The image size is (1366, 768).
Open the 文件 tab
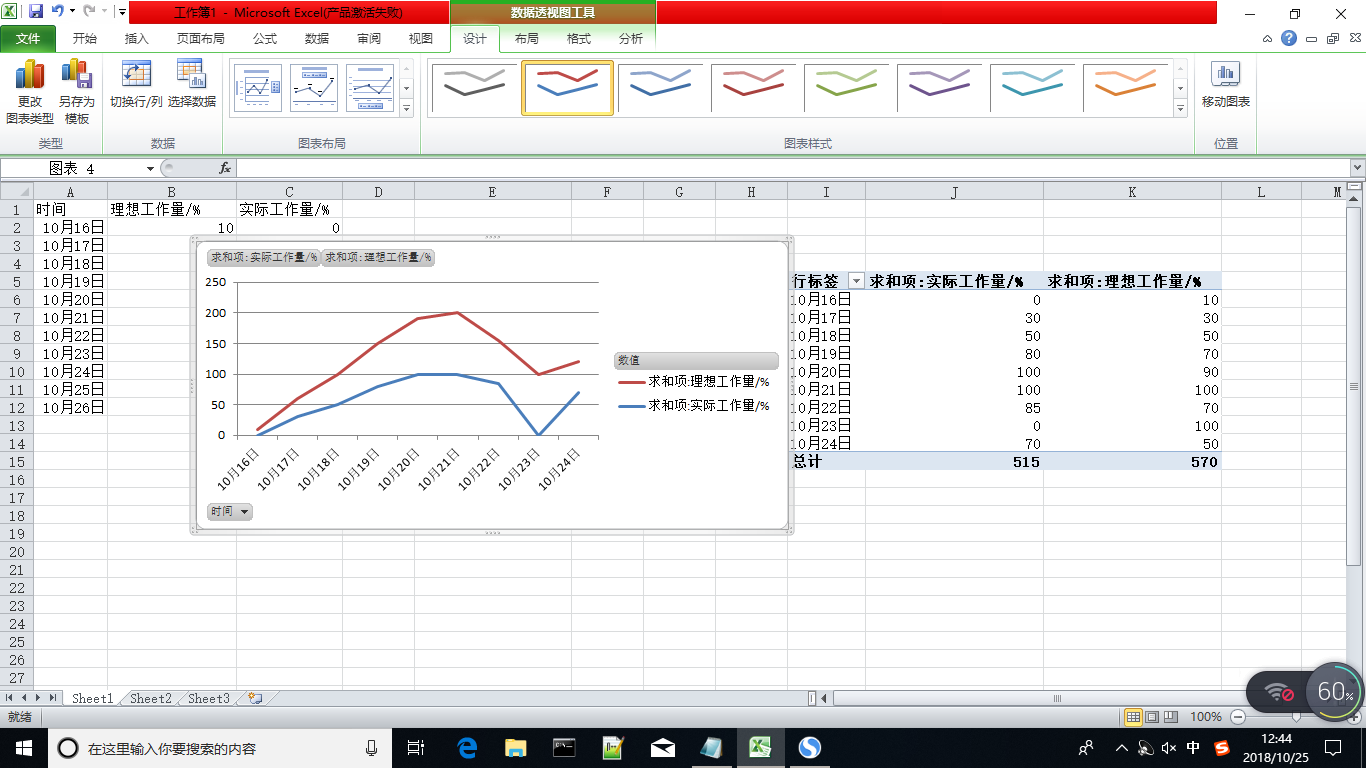pos(28,39)
